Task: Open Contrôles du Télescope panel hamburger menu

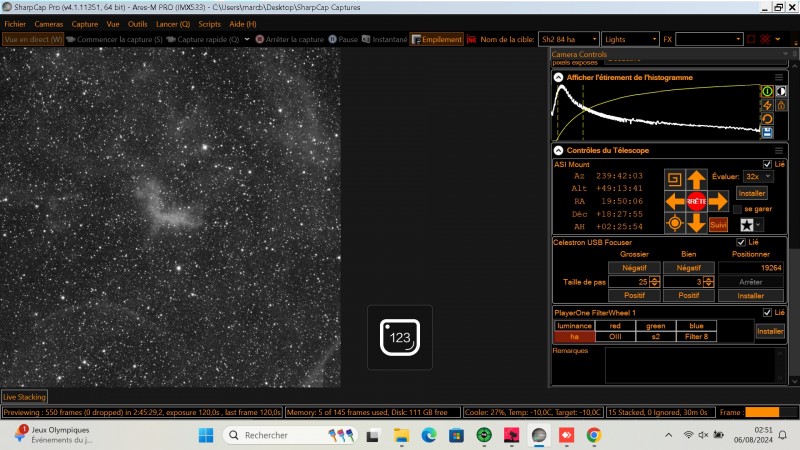Action: click(x=779, y=151)
